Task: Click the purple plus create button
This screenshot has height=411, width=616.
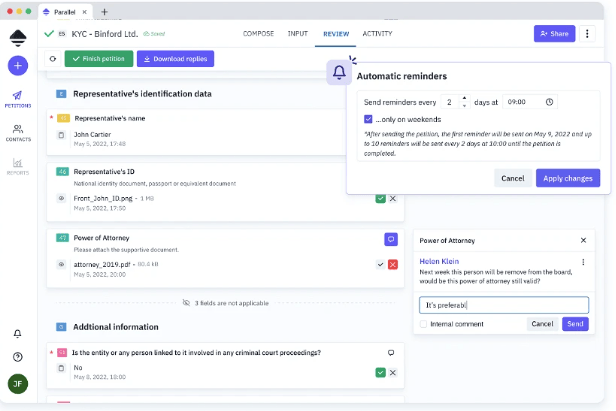Action: click(18, 66)
